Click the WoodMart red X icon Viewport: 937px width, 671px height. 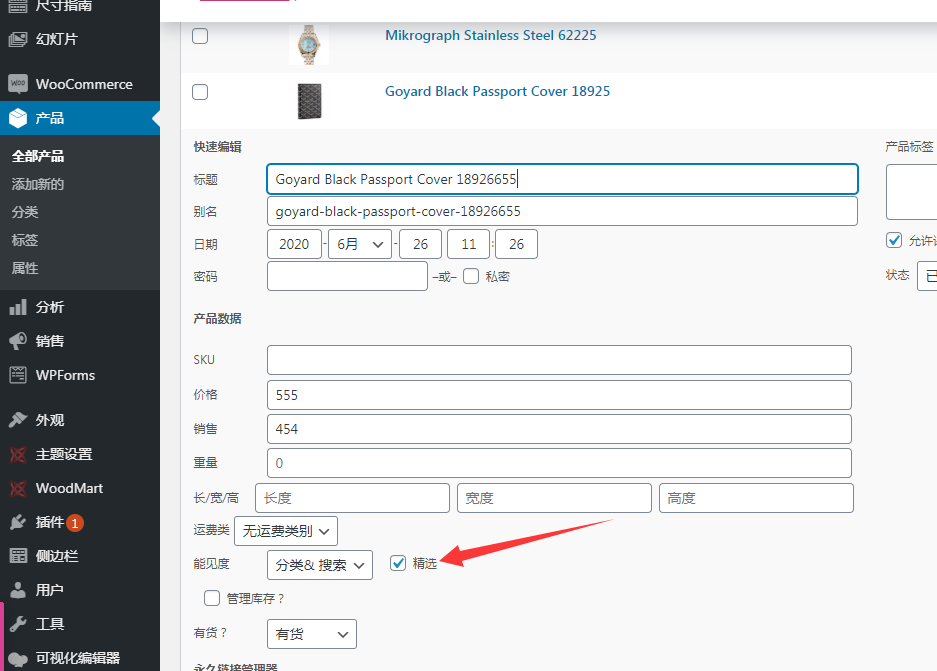[x=18, y=488]
